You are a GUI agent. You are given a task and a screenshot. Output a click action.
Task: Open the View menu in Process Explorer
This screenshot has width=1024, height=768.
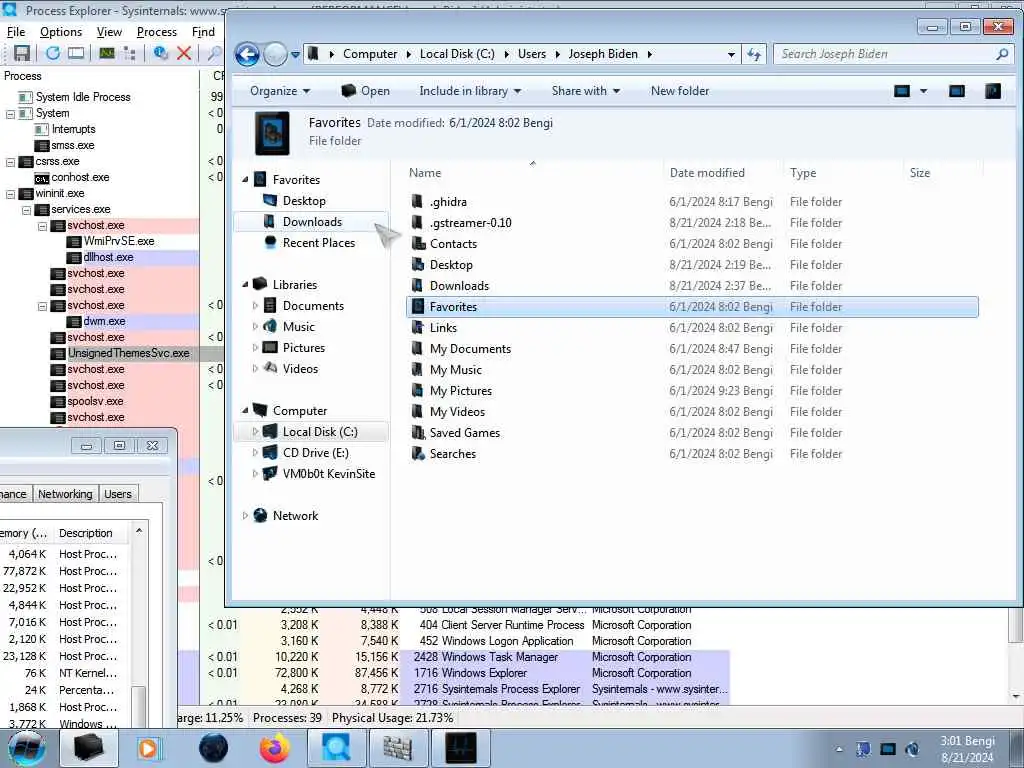point(109,32)
